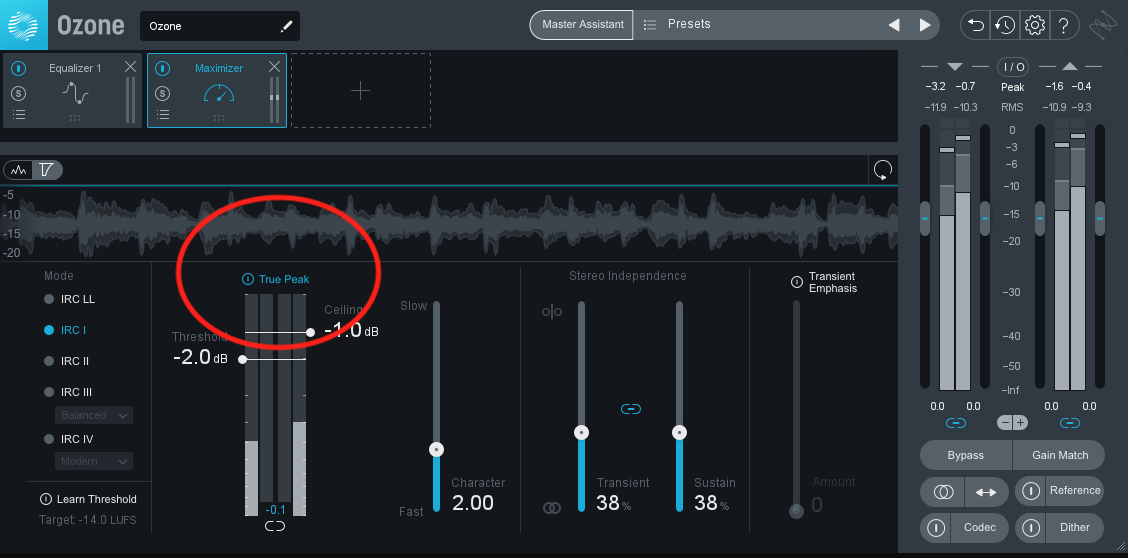Switch to the waveform view icon

click(x=19, y=170)
